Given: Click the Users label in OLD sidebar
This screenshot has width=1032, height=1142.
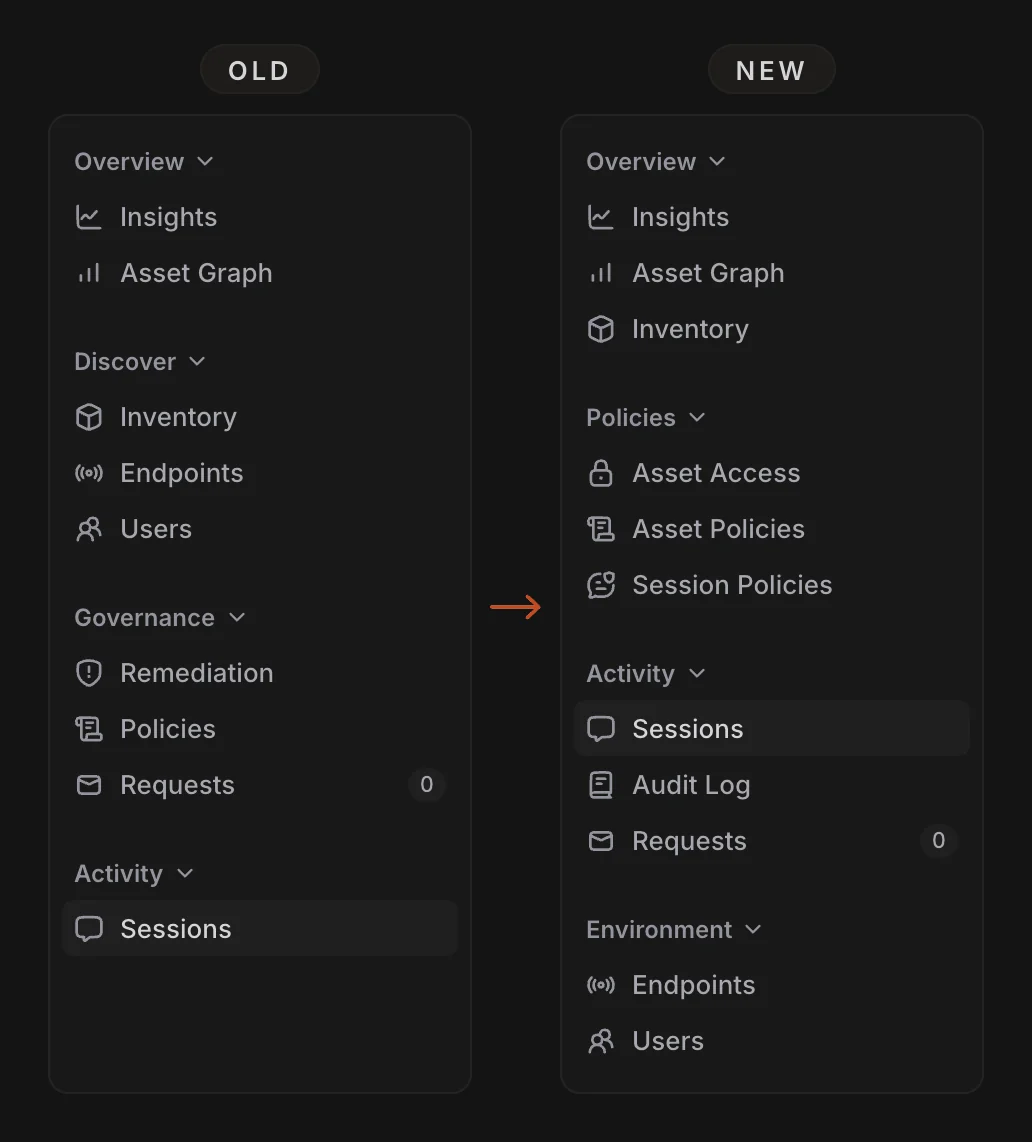Looking at the screenshot, I should [156, 529].
